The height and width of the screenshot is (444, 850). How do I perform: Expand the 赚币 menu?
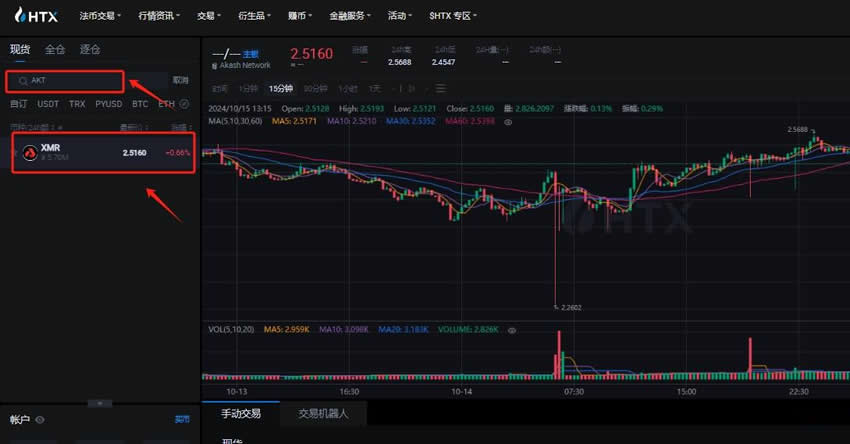(300, 16)
